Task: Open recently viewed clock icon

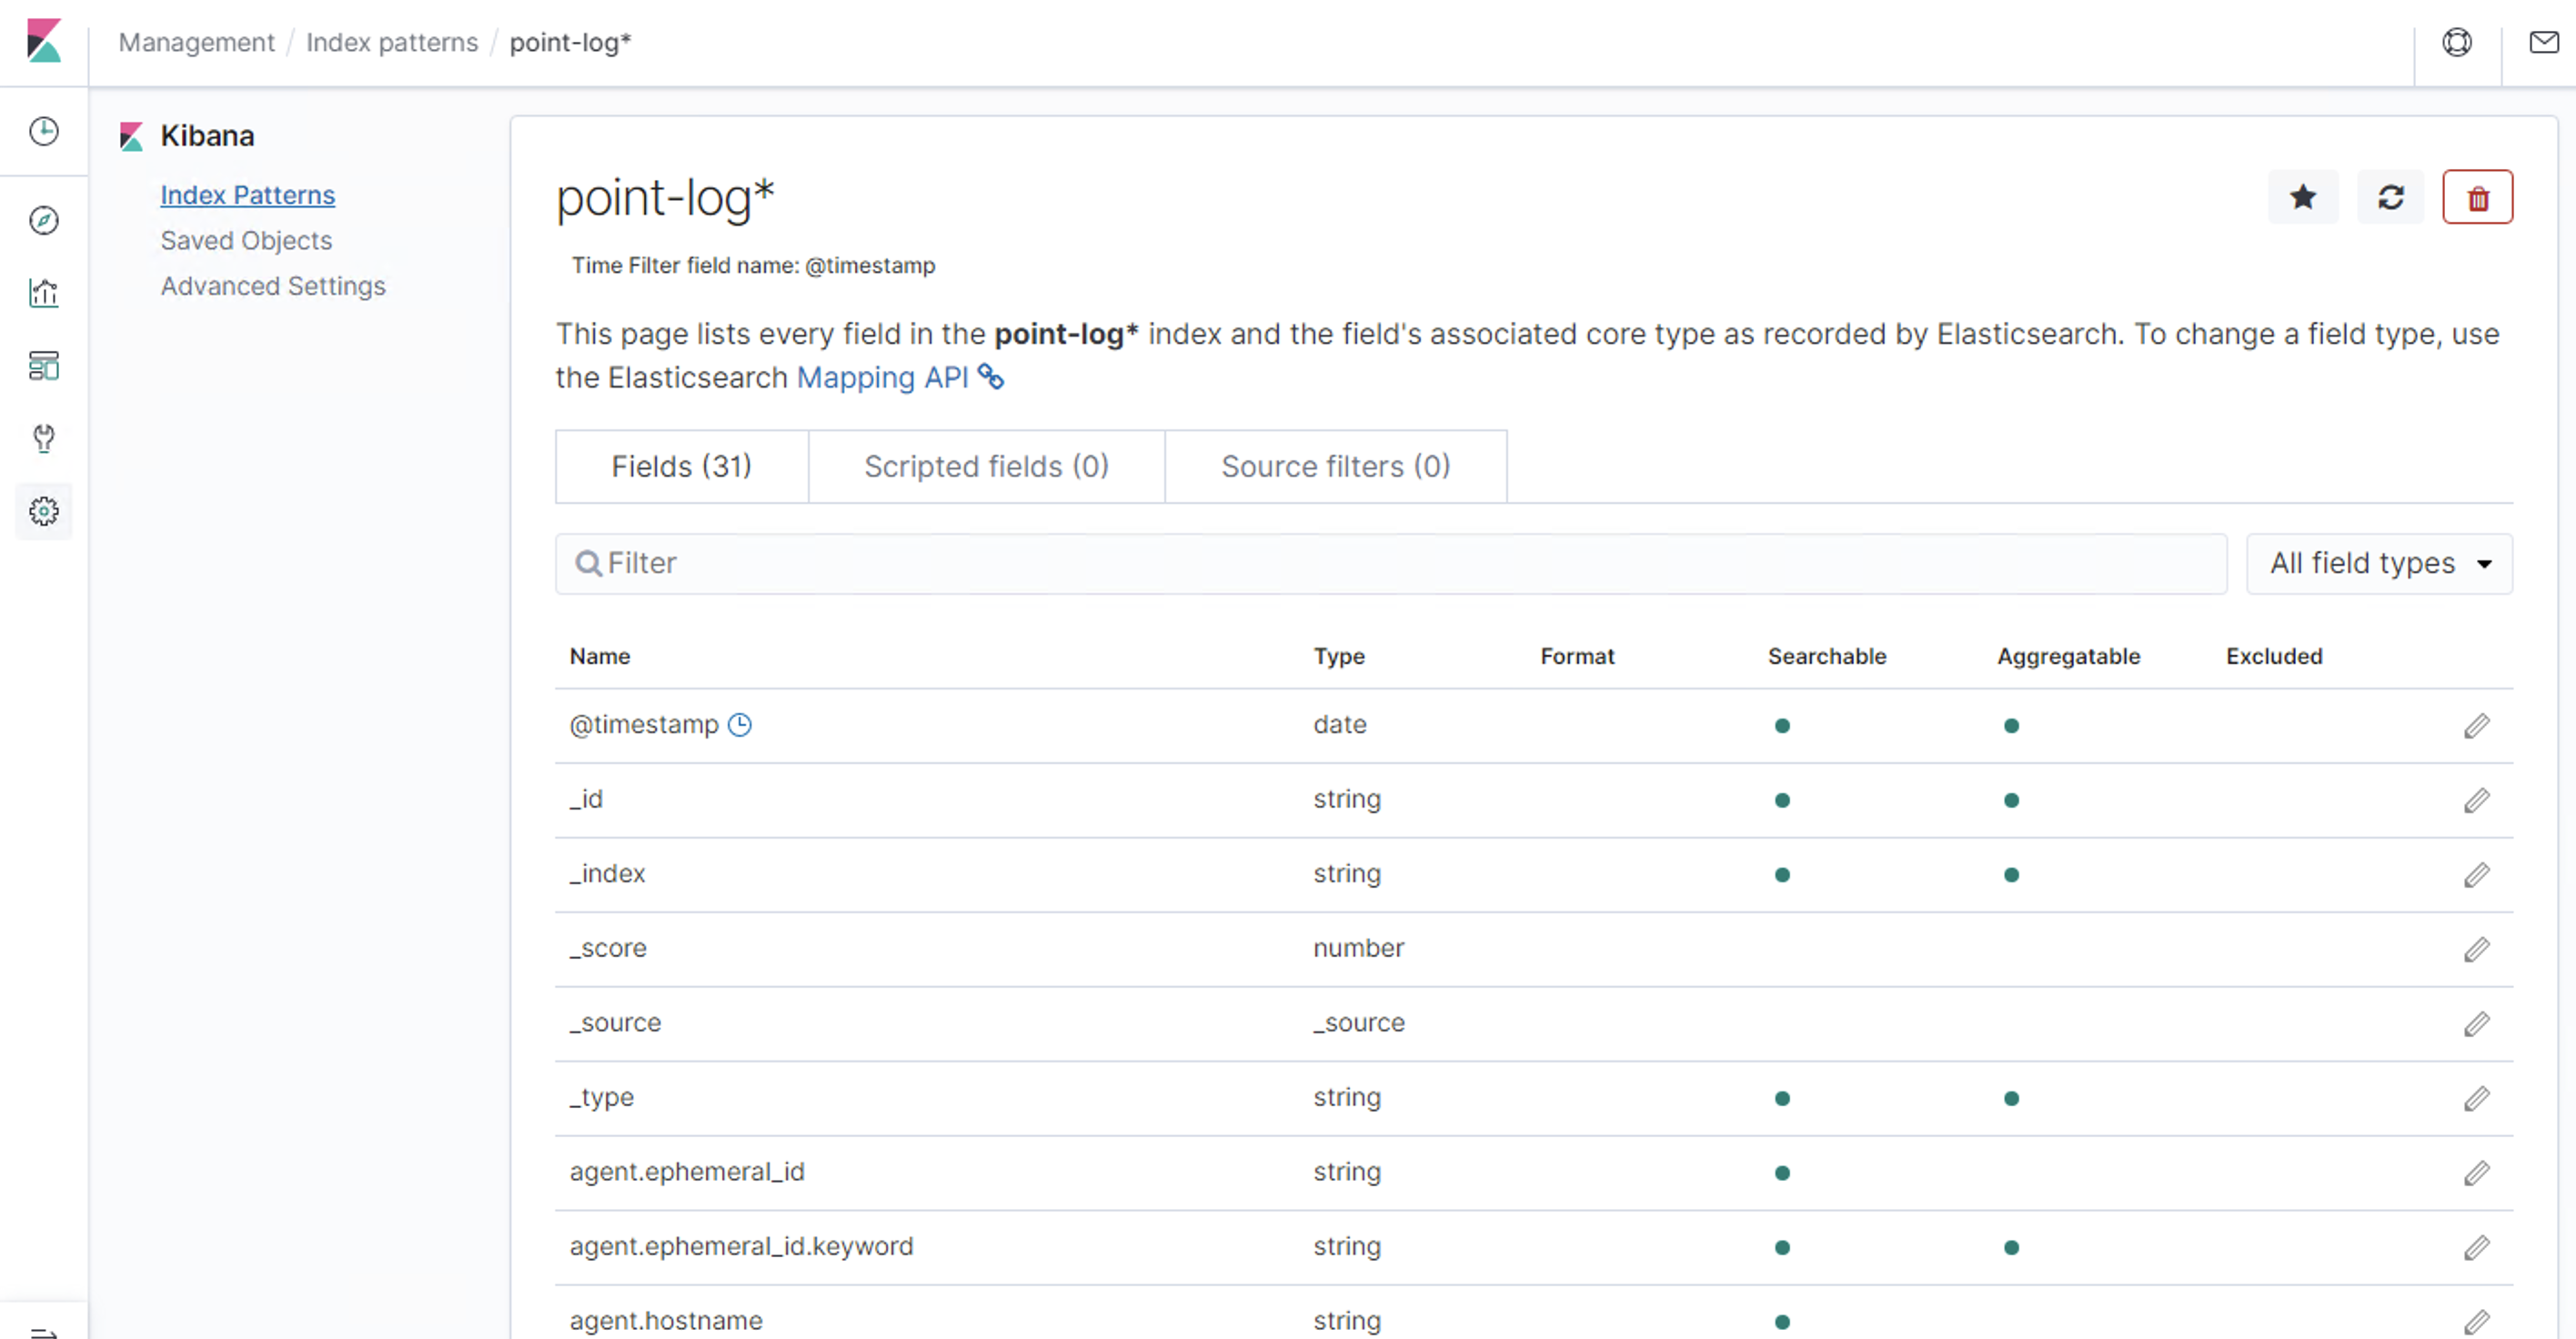Action: [44, 131]
